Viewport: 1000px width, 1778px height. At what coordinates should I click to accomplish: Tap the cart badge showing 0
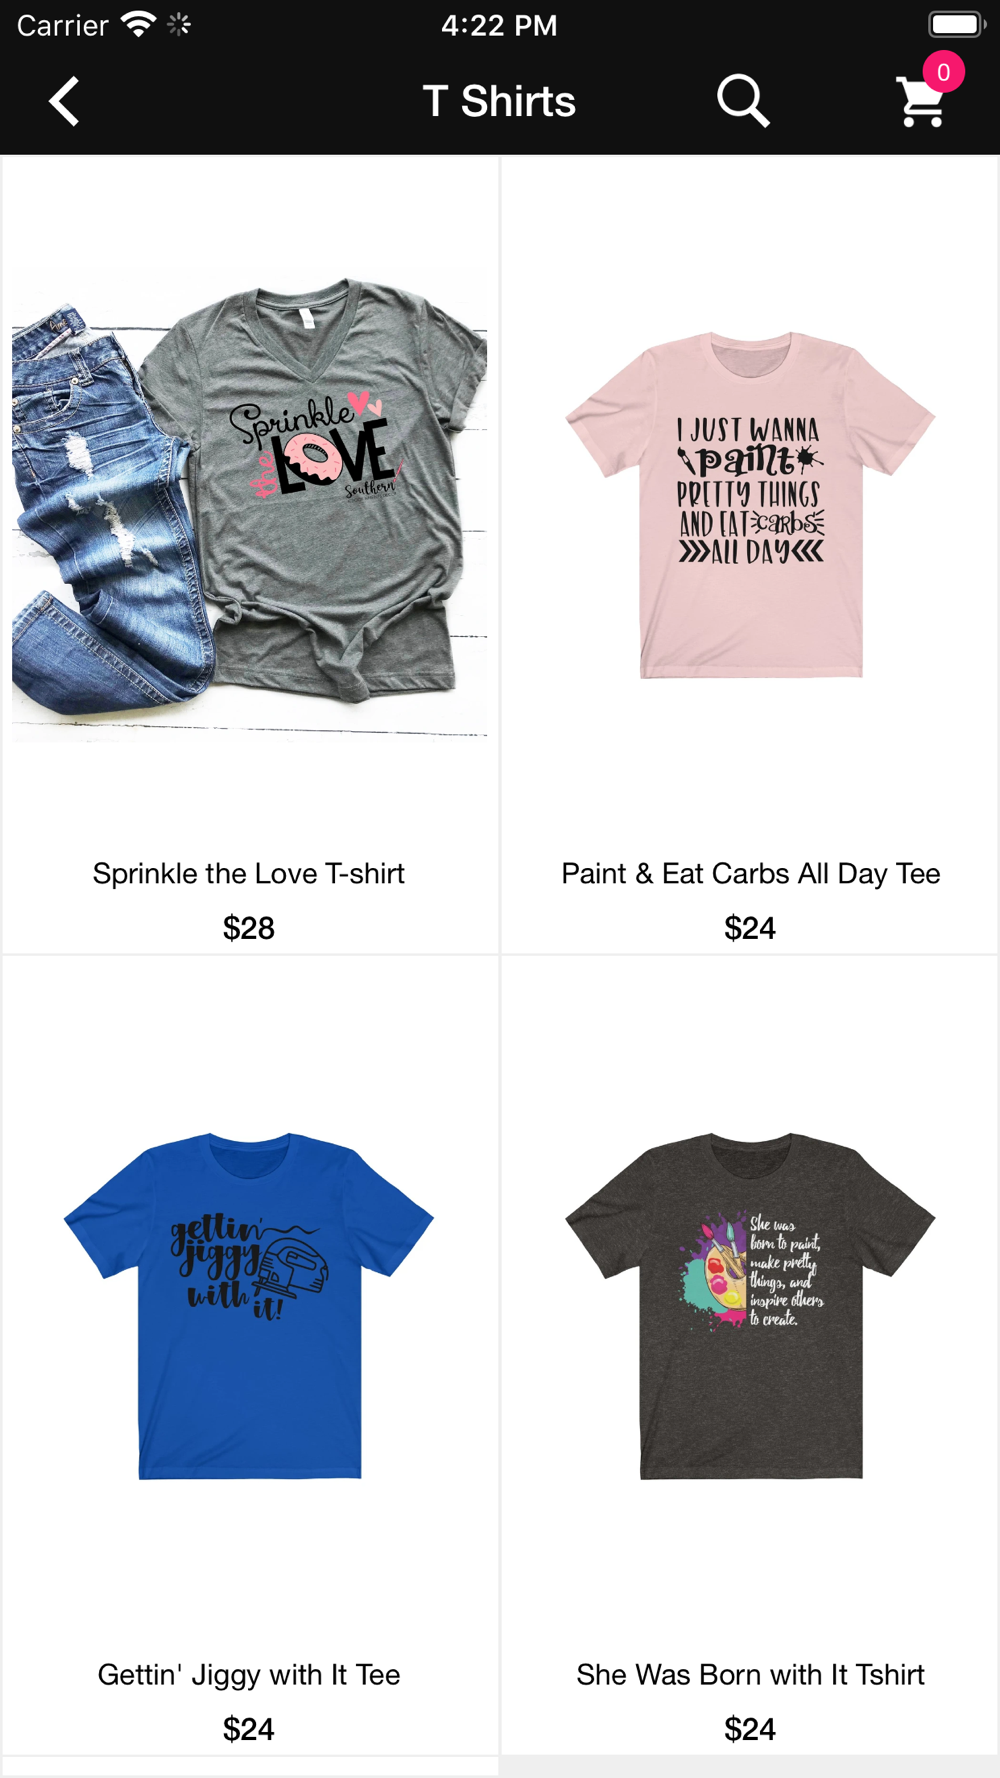click(943, 72)
